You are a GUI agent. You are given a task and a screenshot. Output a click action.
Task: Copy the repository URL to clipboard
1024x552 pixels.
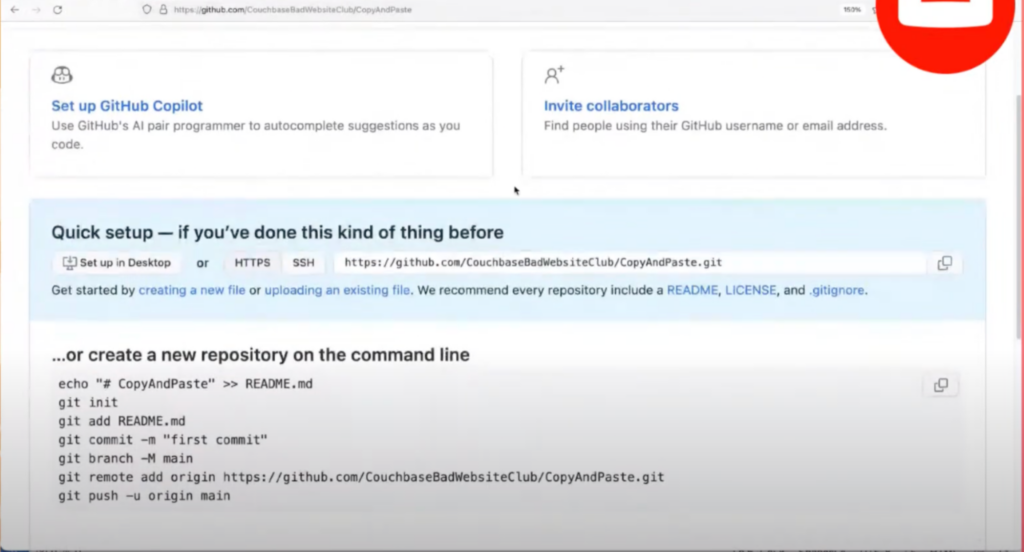(944, 263)
